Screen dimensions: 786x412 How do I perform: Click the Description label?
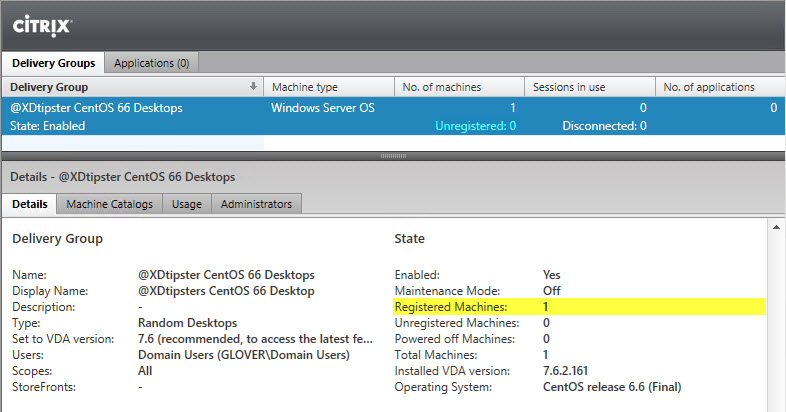(44, 307)
